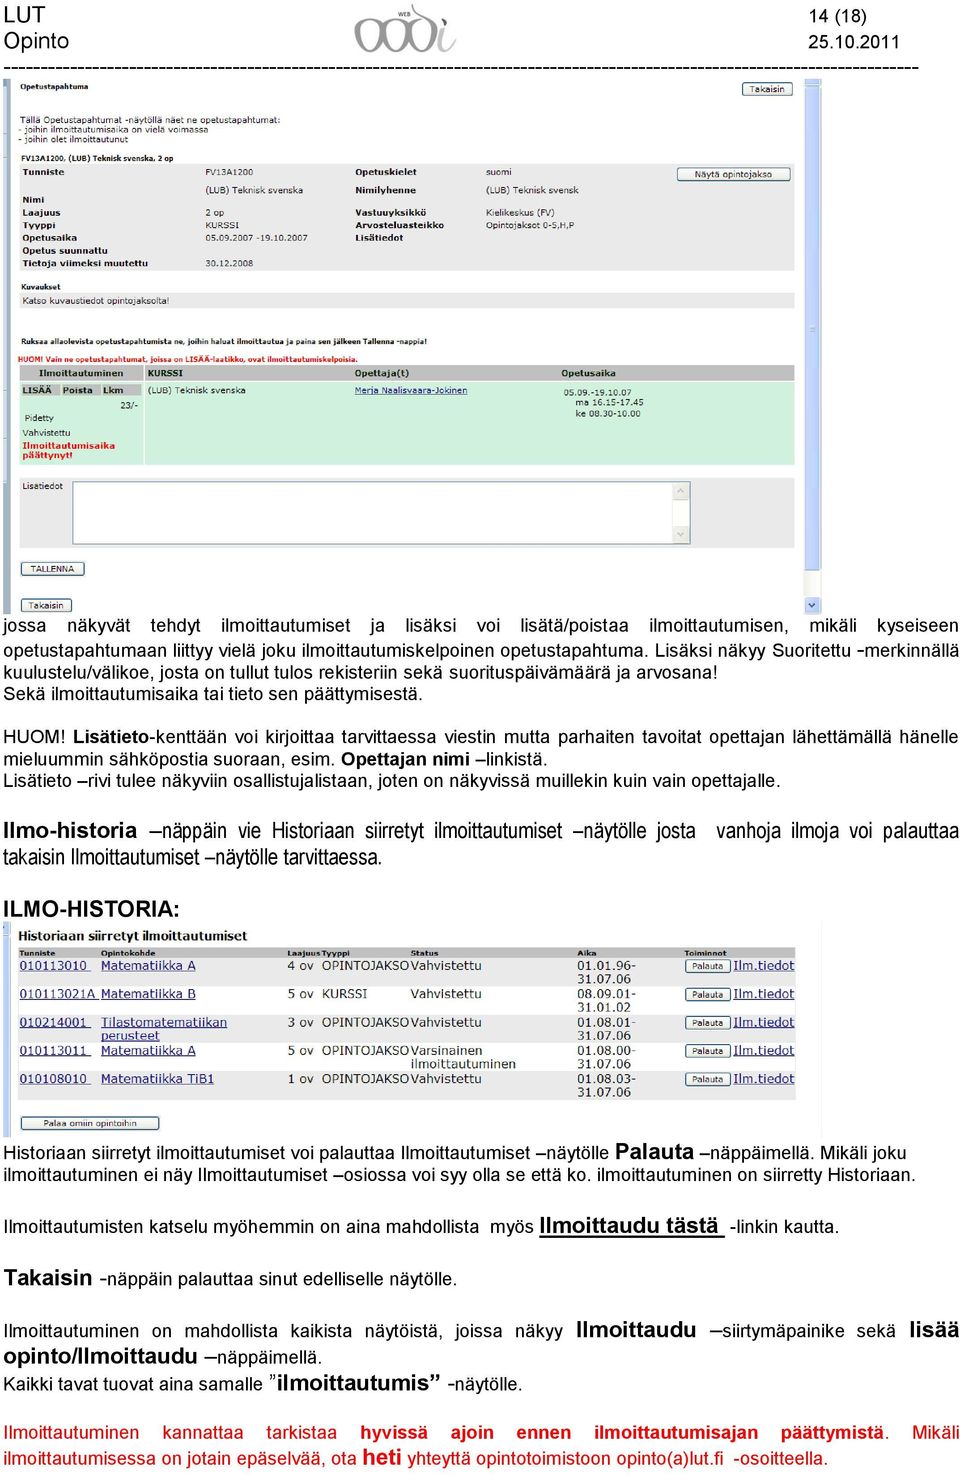Click Palauta for Tilastomatematiikan perusteet row
960x1475 pixels.
[x=707, y=1022]
